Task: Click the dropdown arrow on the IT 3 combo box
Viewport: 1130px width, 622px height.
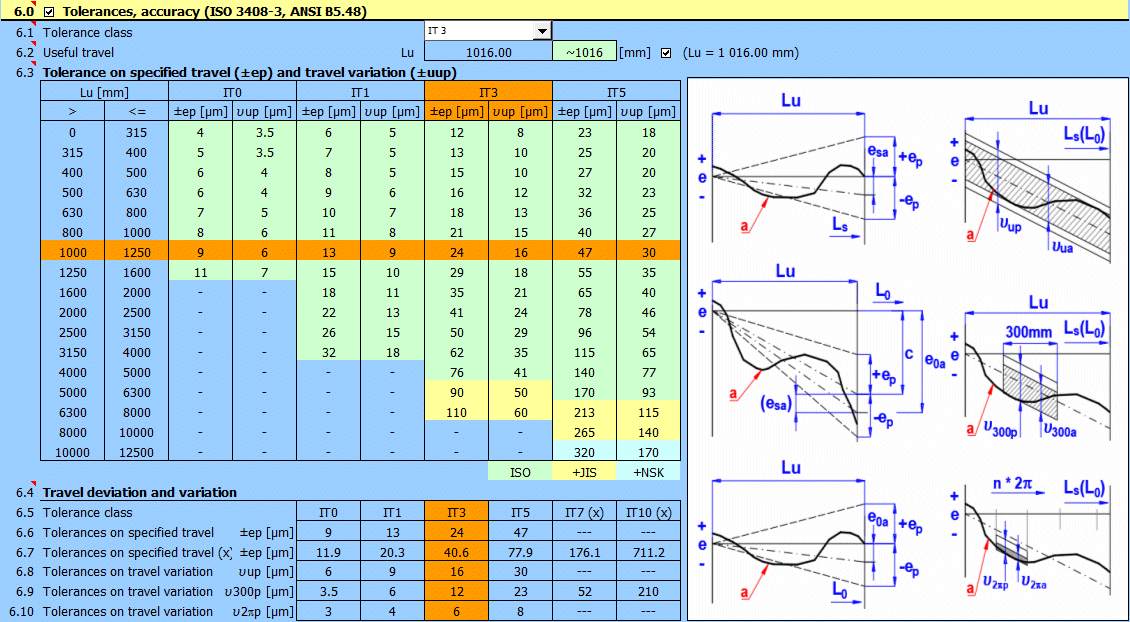Action: (x=540, y=30)
